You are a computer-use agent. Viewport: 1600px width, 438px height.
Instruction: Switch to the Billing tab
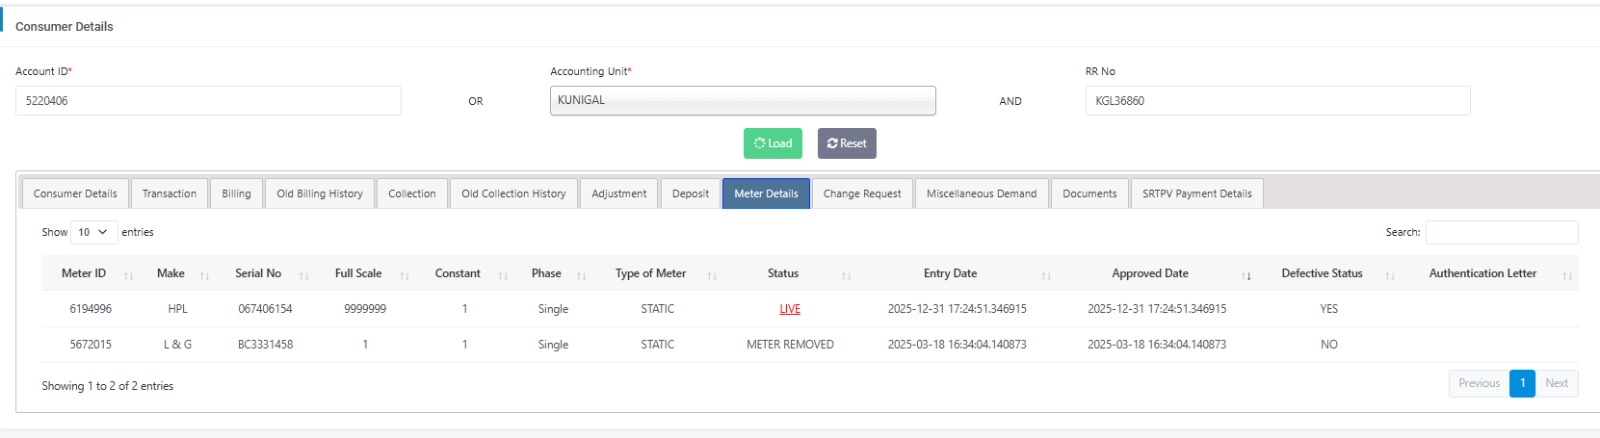pyautogui.click(x=236, y=194)
